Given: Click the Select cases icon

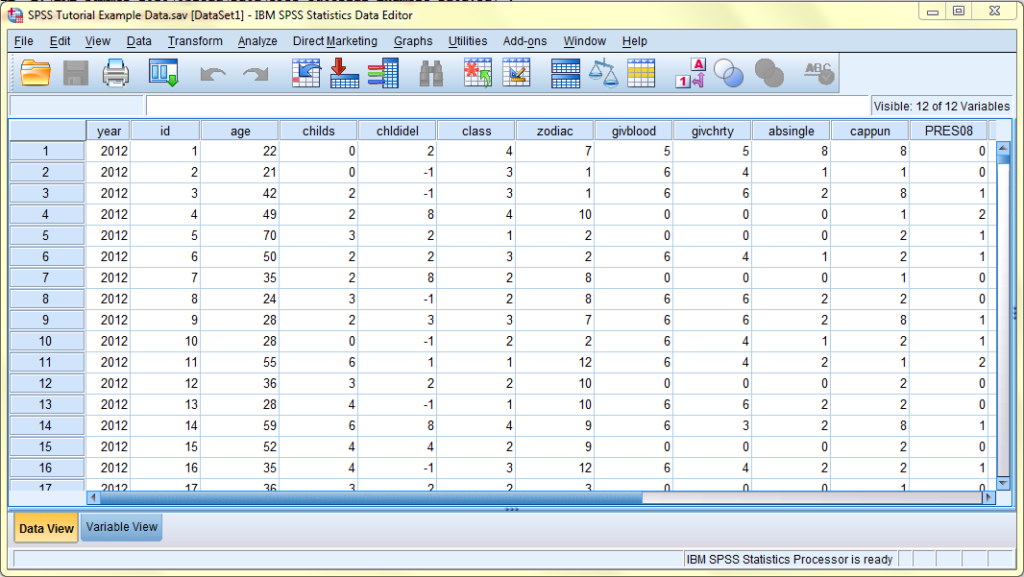Looking at the screenshot, I should tap(641, 73).
